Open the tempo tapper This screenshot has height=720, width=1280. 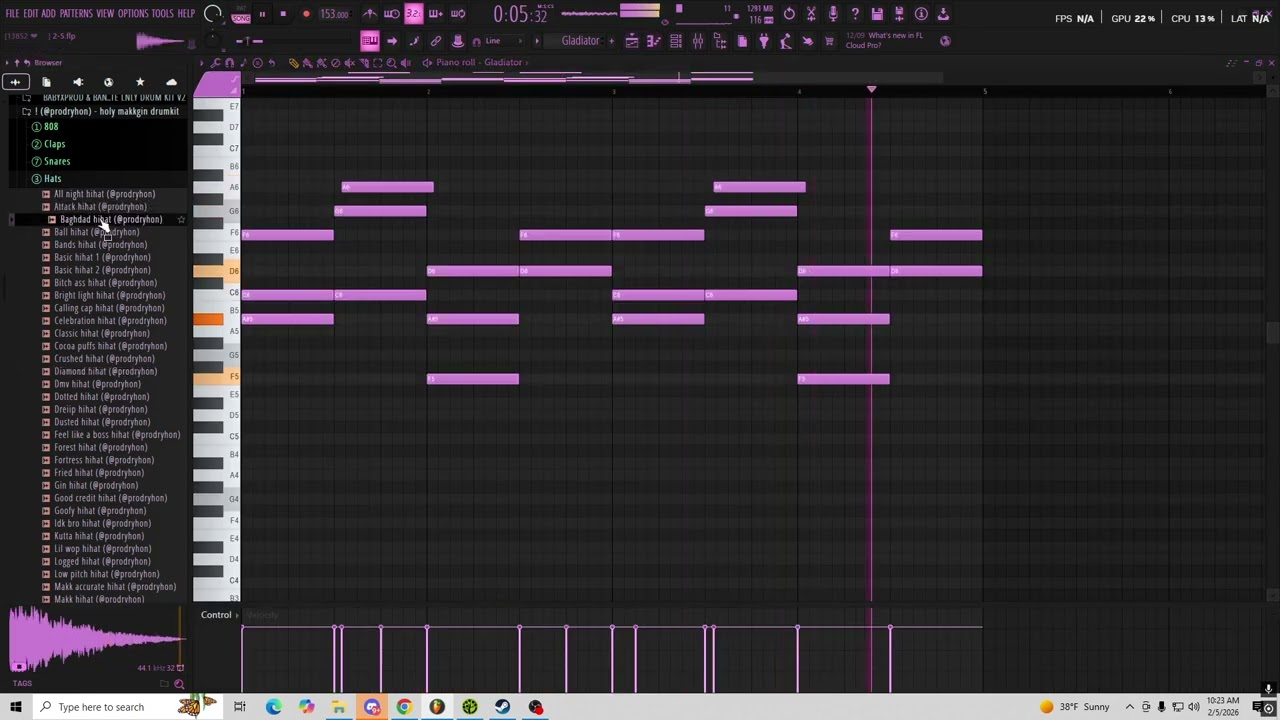pyautogui.click(x=786, y=41)
